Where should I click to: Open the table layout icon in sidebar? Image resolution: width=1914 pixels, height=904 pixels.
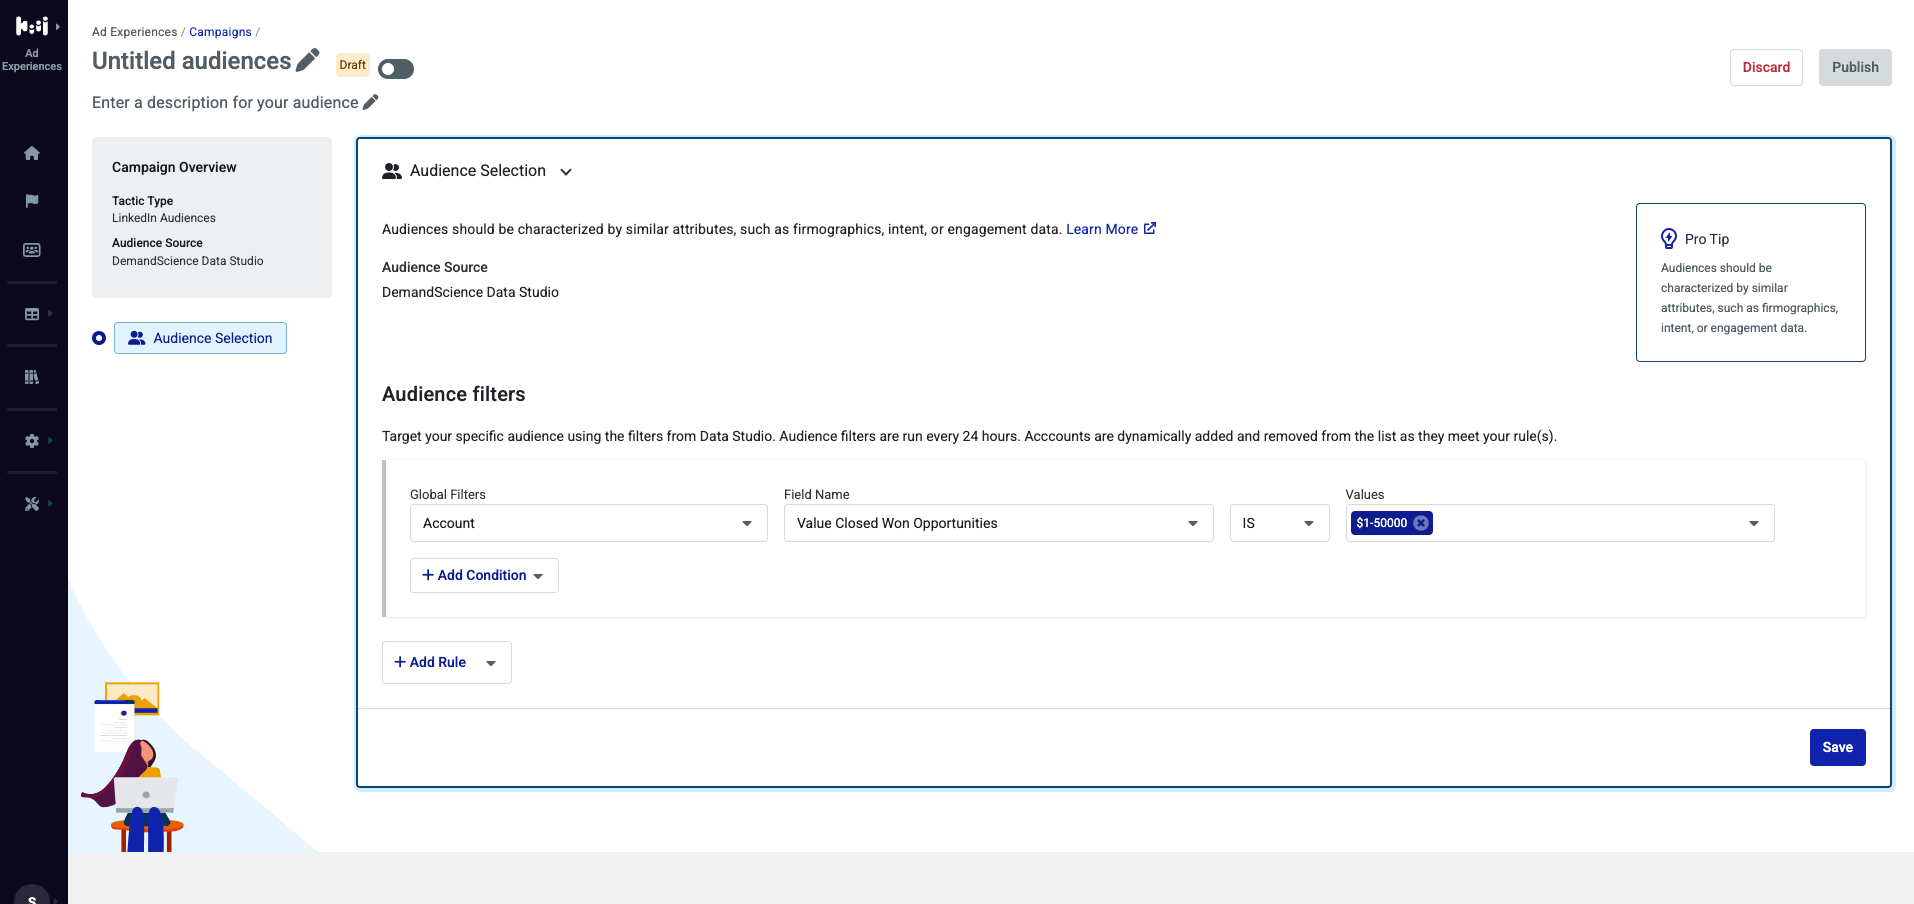[x=32, y=314]
